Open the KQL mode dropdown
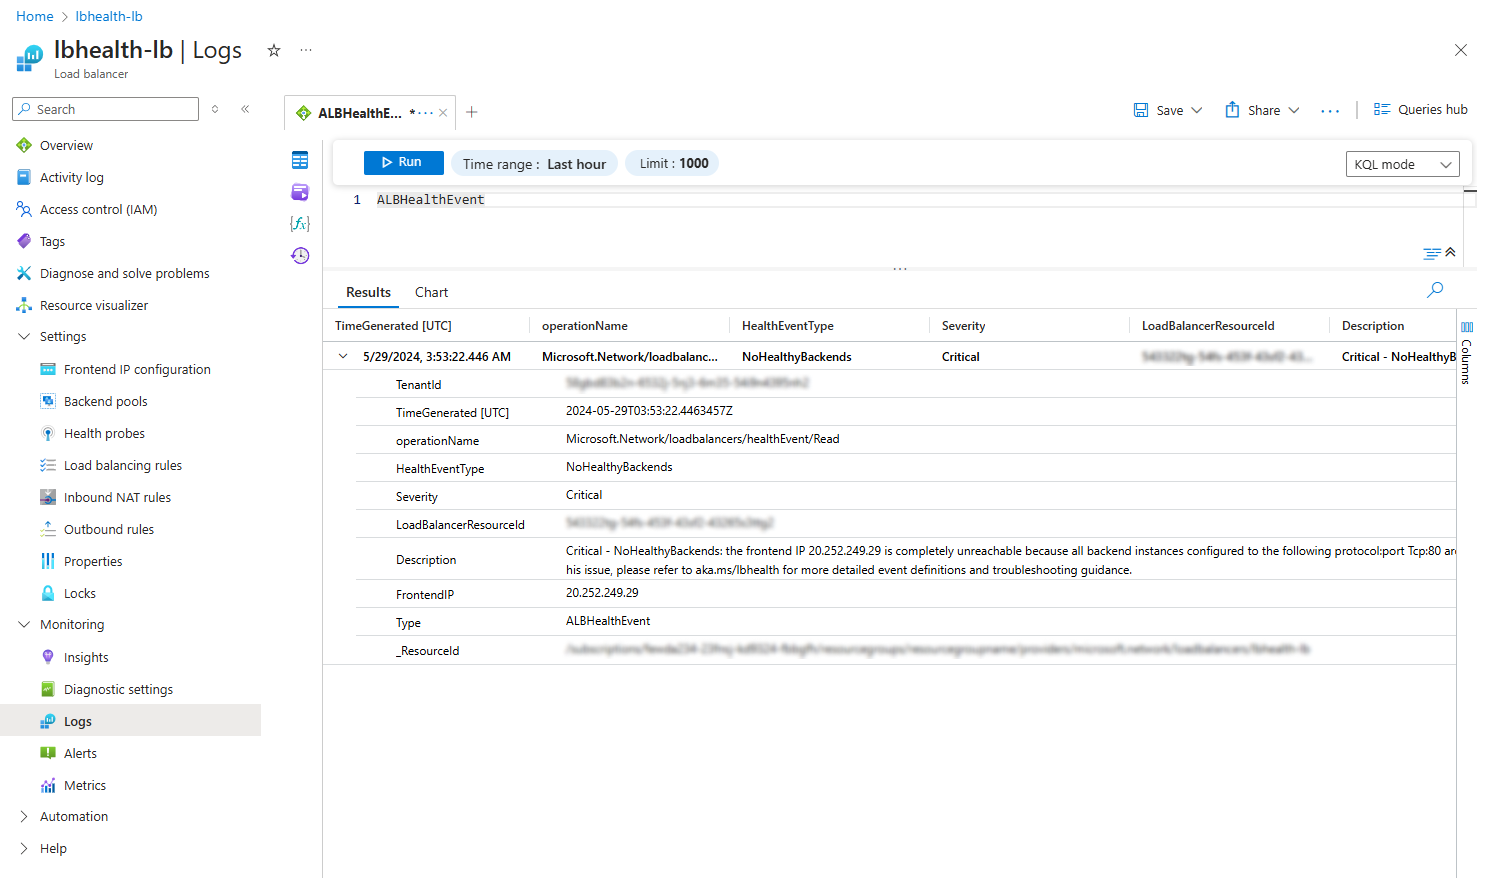 [1402, 164]
